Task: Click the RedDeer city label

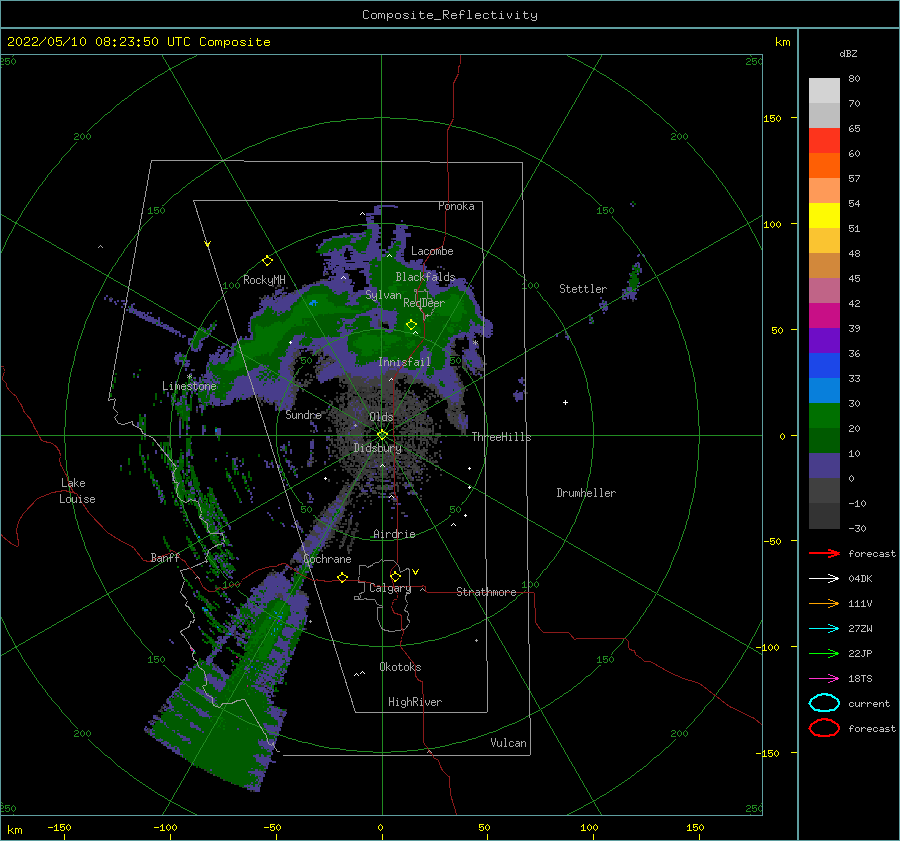Action: click(x=424, y=303)
